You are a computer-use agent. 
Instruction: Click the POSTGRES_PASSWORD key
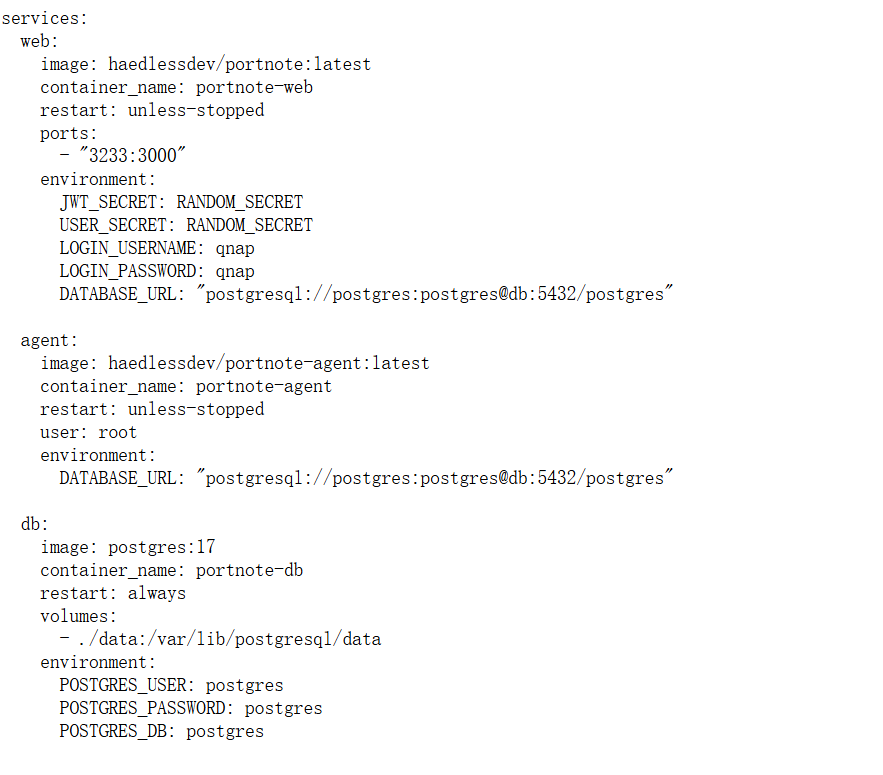tap(142, 709)
